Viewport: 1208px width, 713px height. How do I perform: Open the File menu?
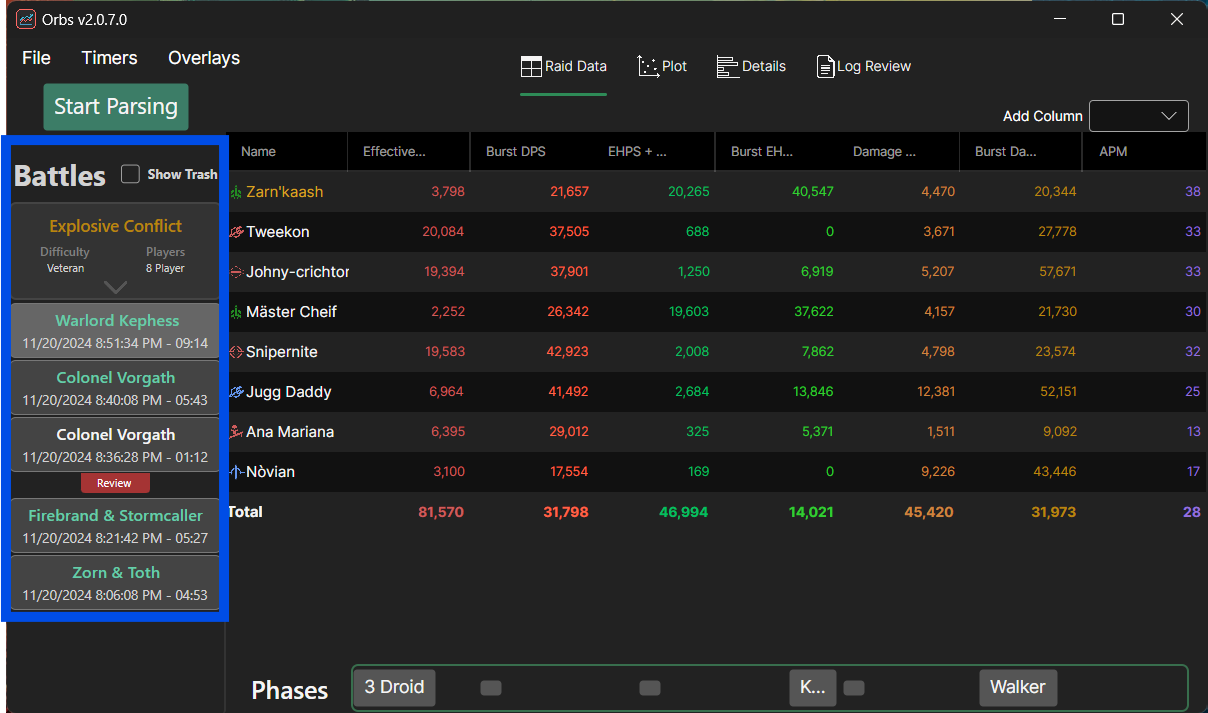click(36, 58)
